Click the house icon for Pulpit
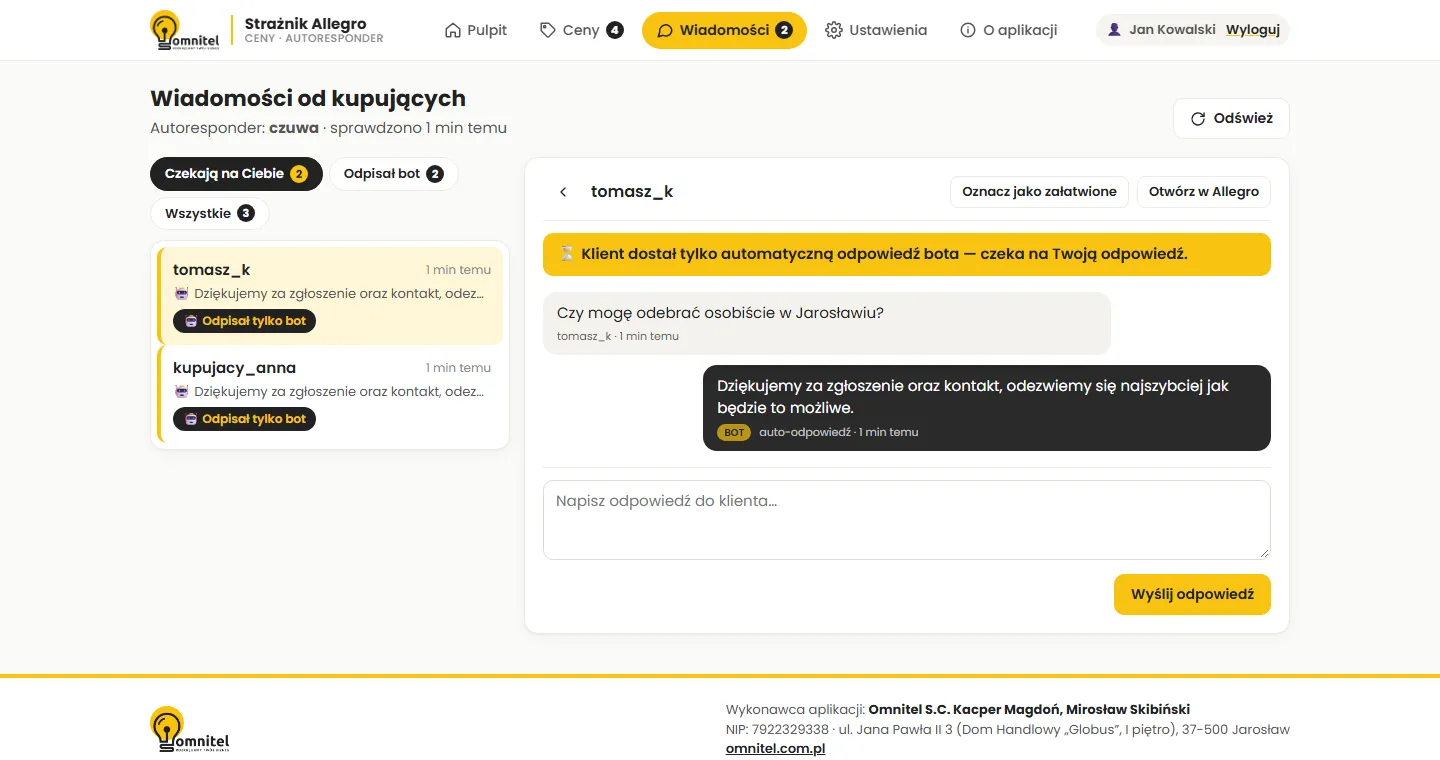The height and width of the screenshot is (760, 1440). point(453,30)
